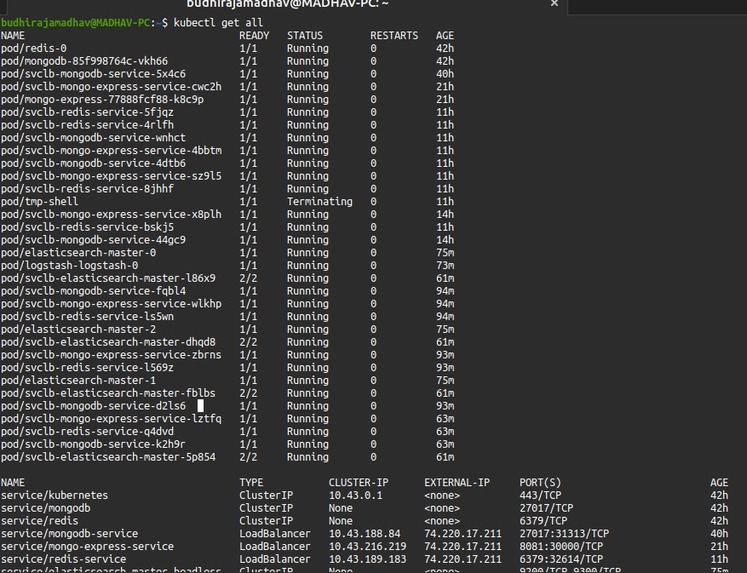Click the 27017/TCP port value
This screenshot has width=747, height=573.
[546, 508]
